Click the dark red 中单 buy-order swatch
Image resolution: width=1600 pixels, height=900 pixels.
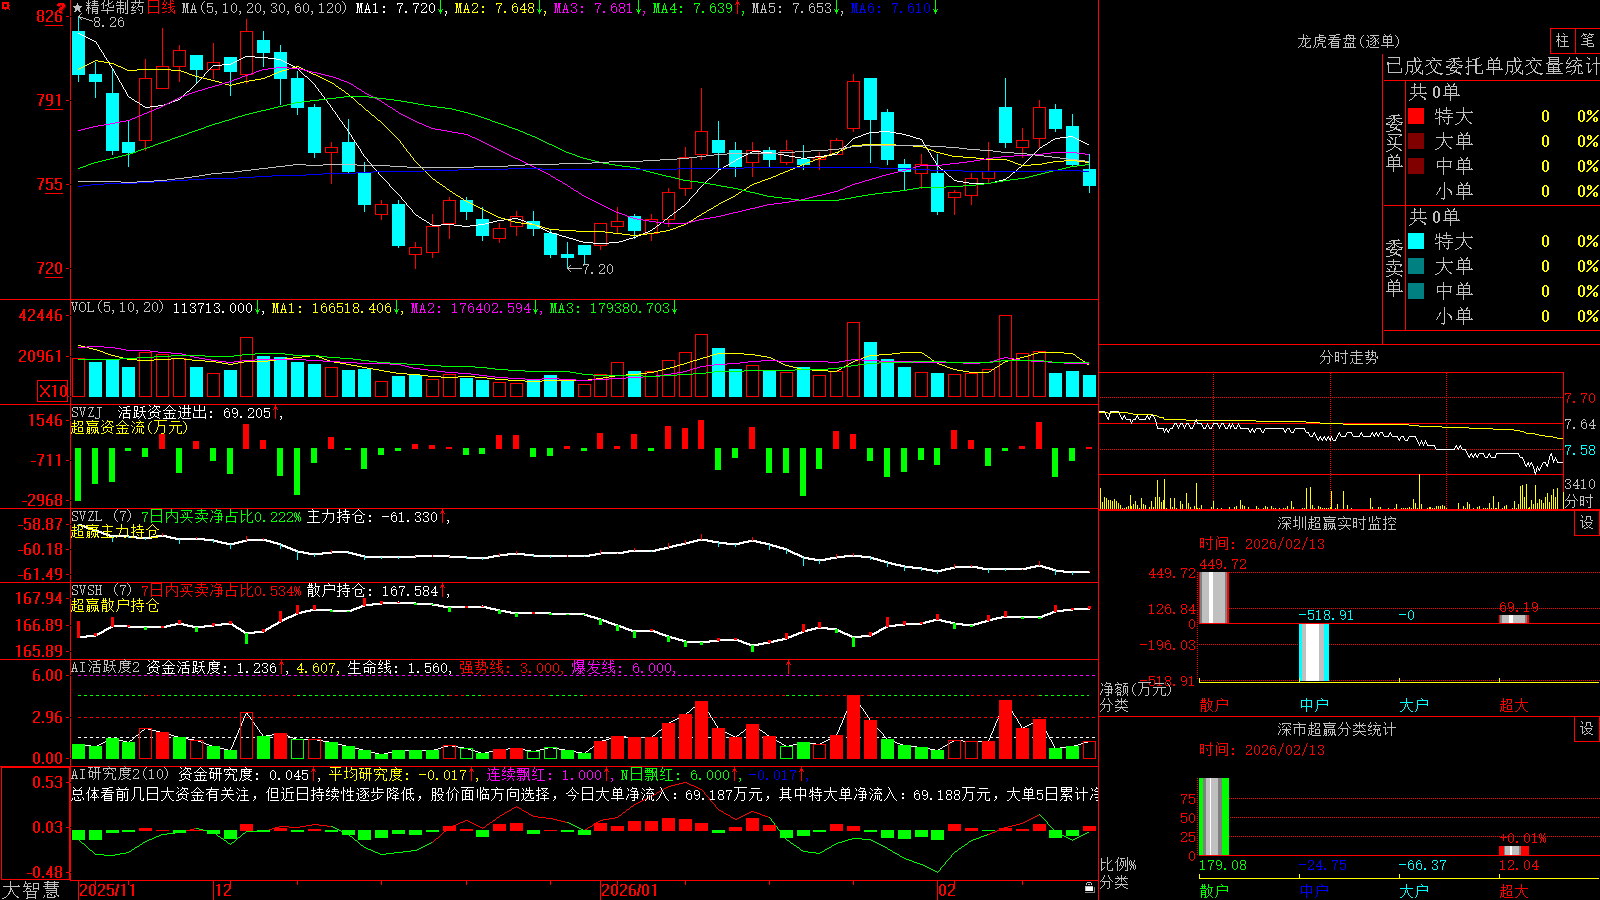point(1416,165)
